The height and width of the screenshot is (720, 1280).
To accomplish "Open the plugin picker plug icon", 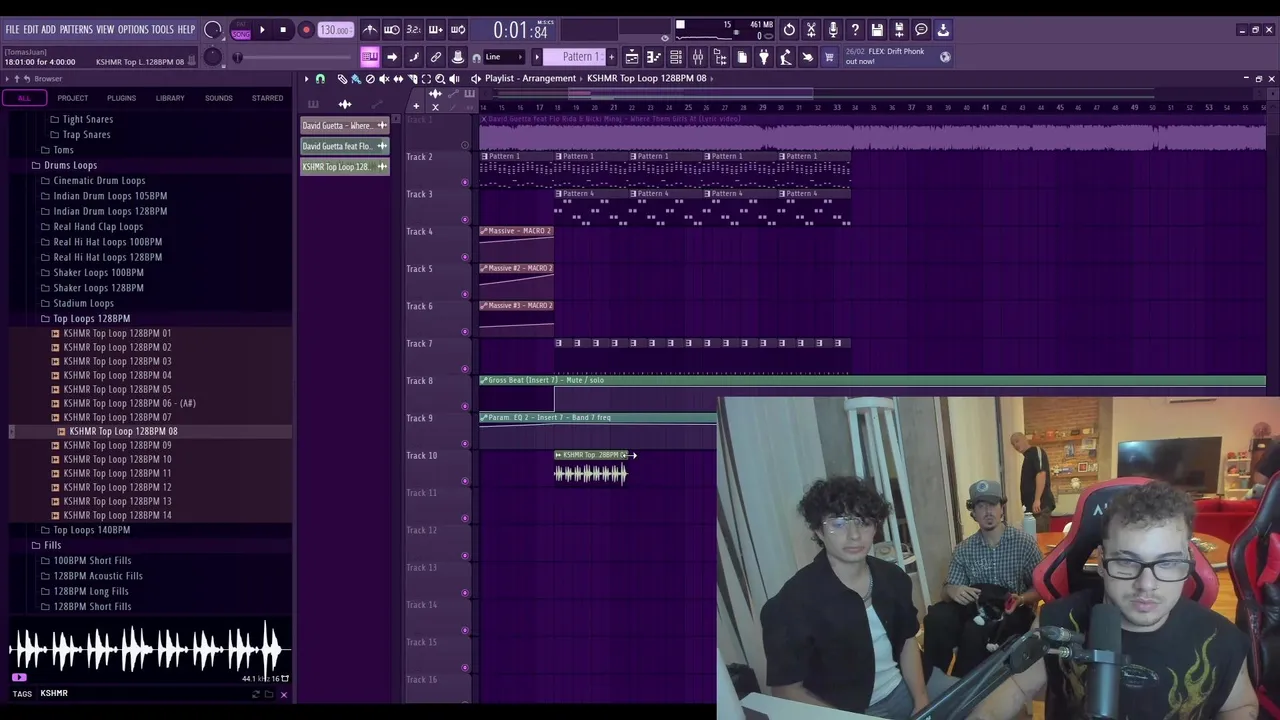I will (764, 57).
